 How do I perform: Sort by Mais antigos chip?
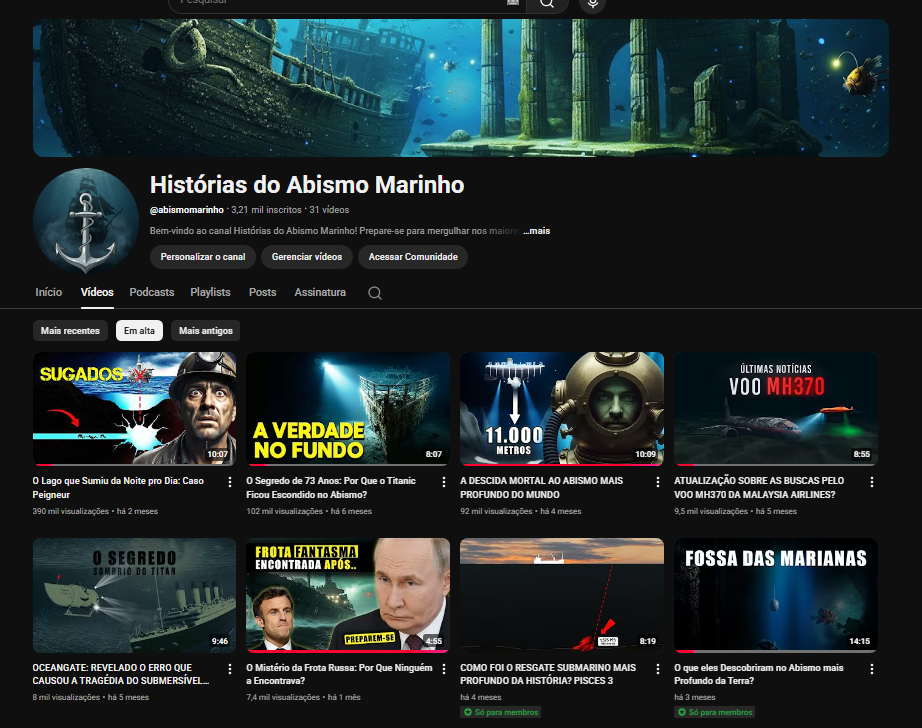[x=206, y=330]
